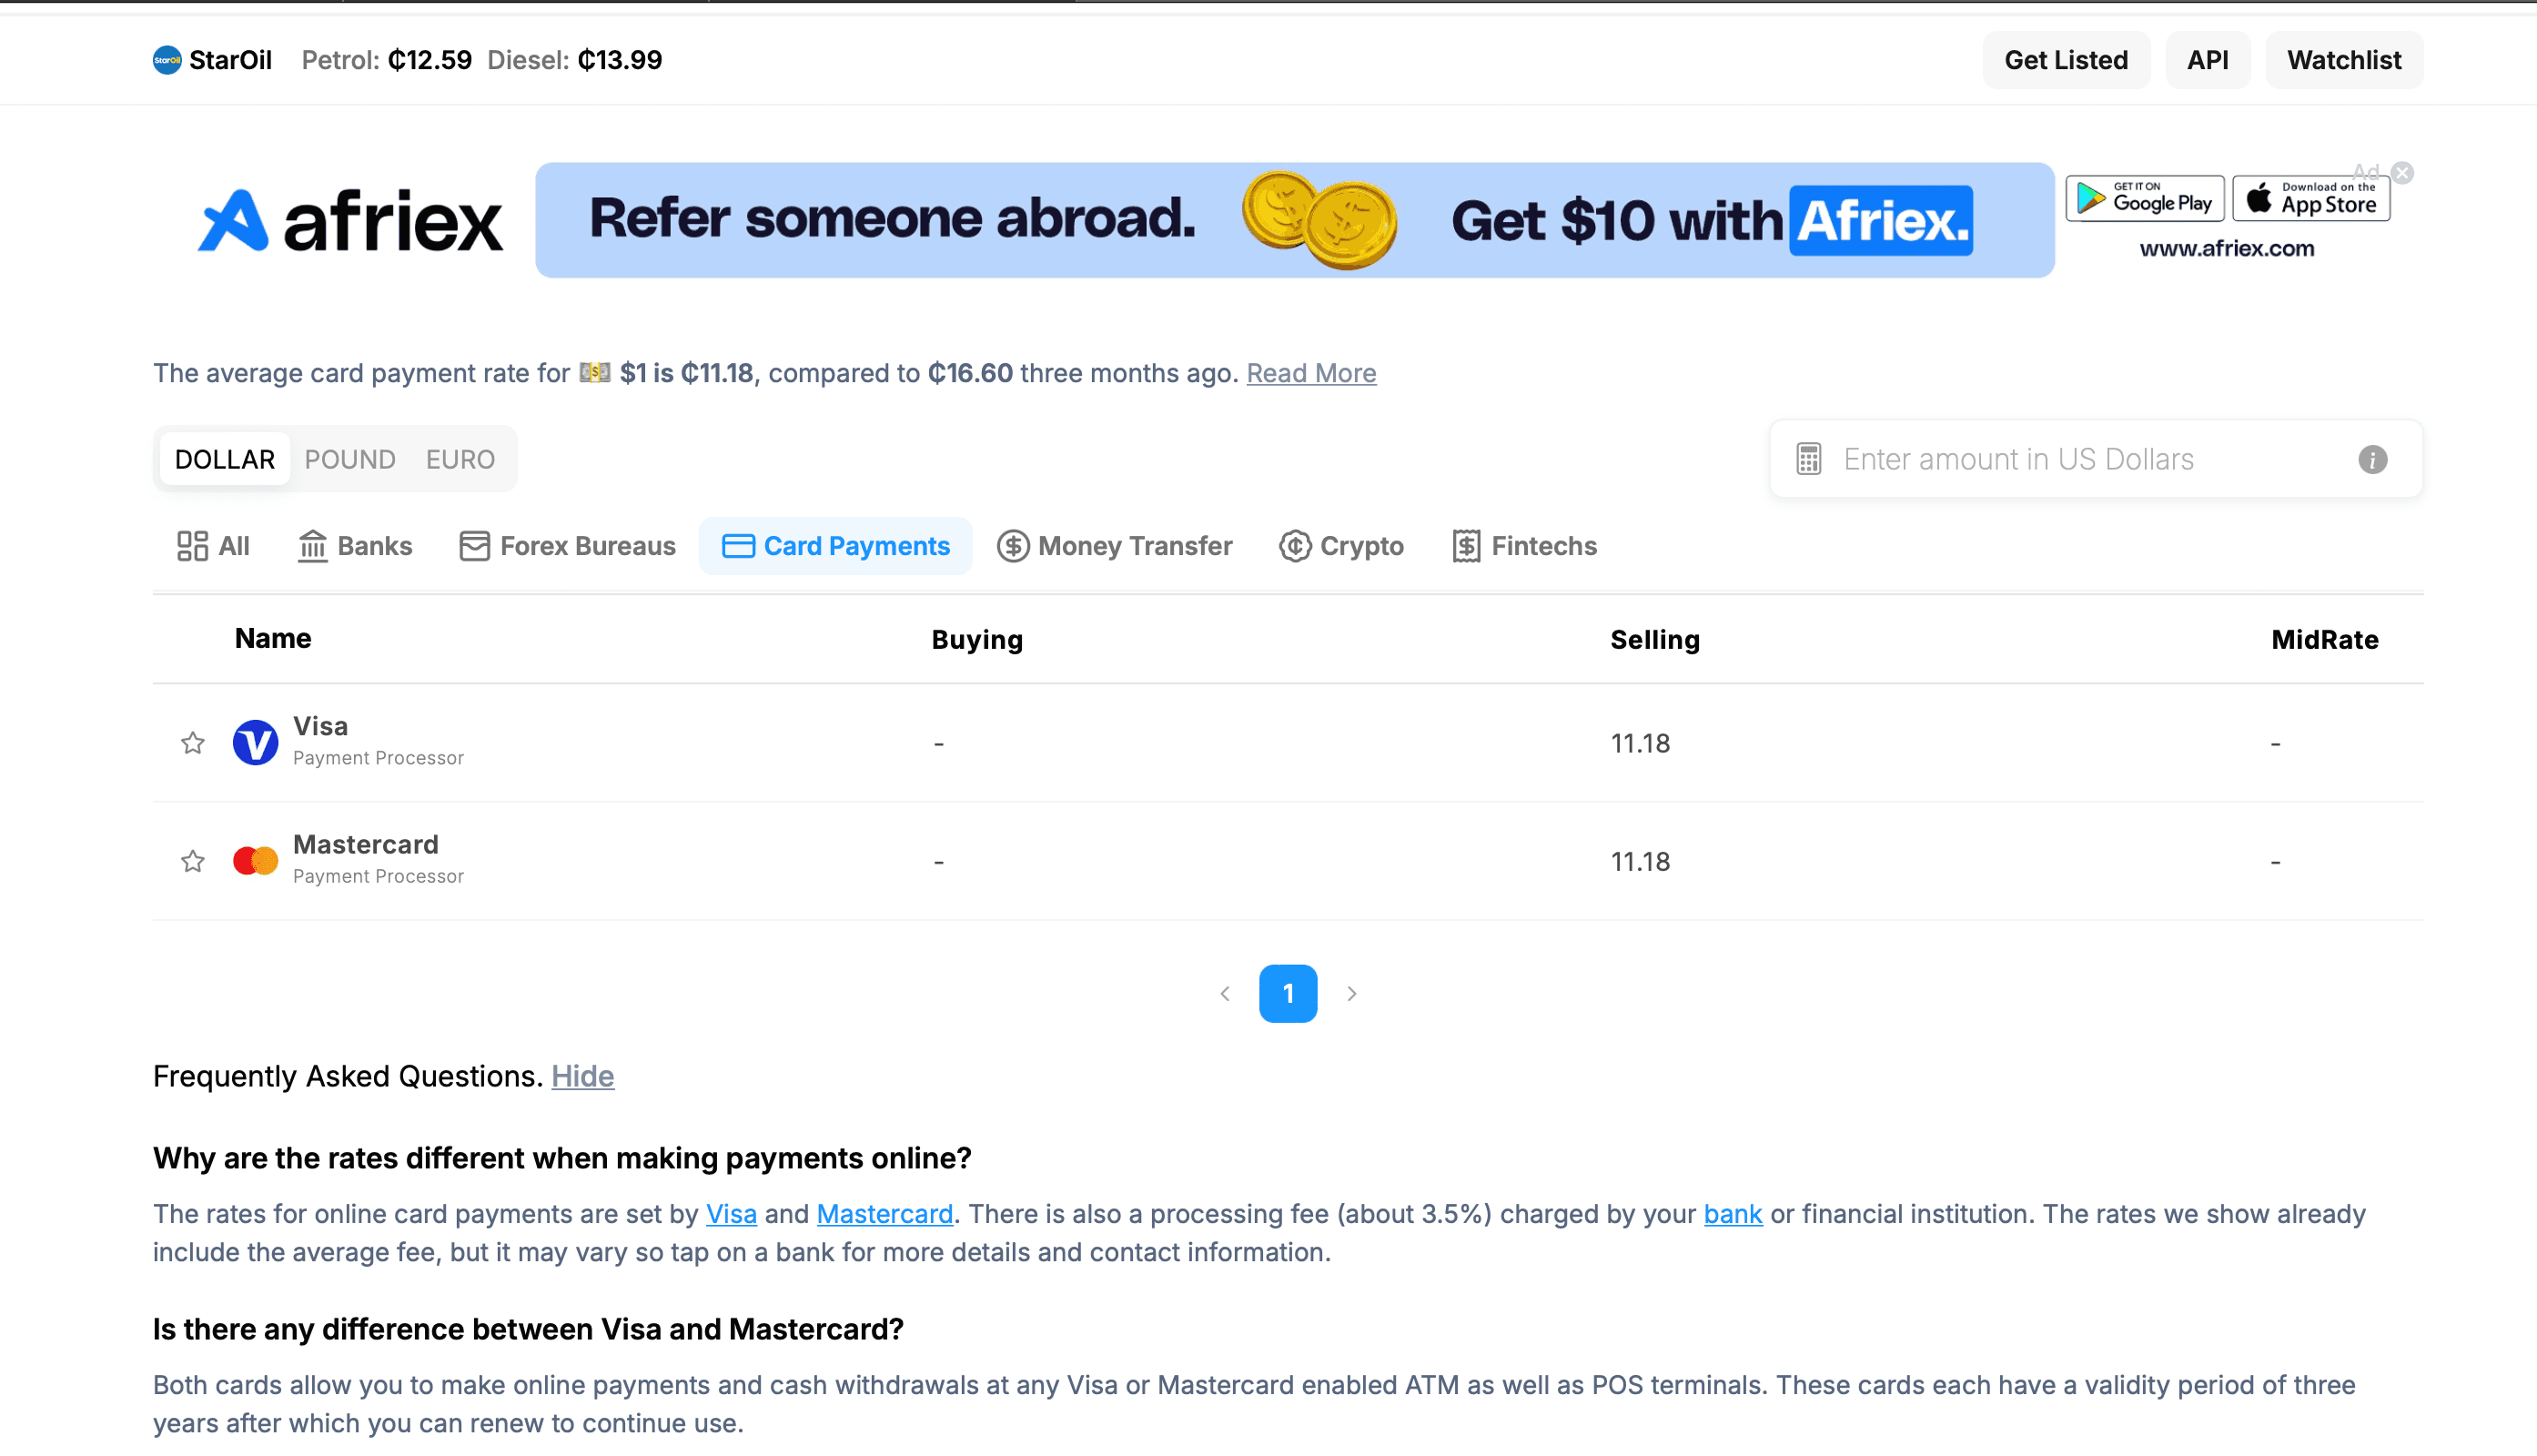Click the calculator icon in the amount field
Viewport: 2537px width, 1456px height.
[1806, 459]
